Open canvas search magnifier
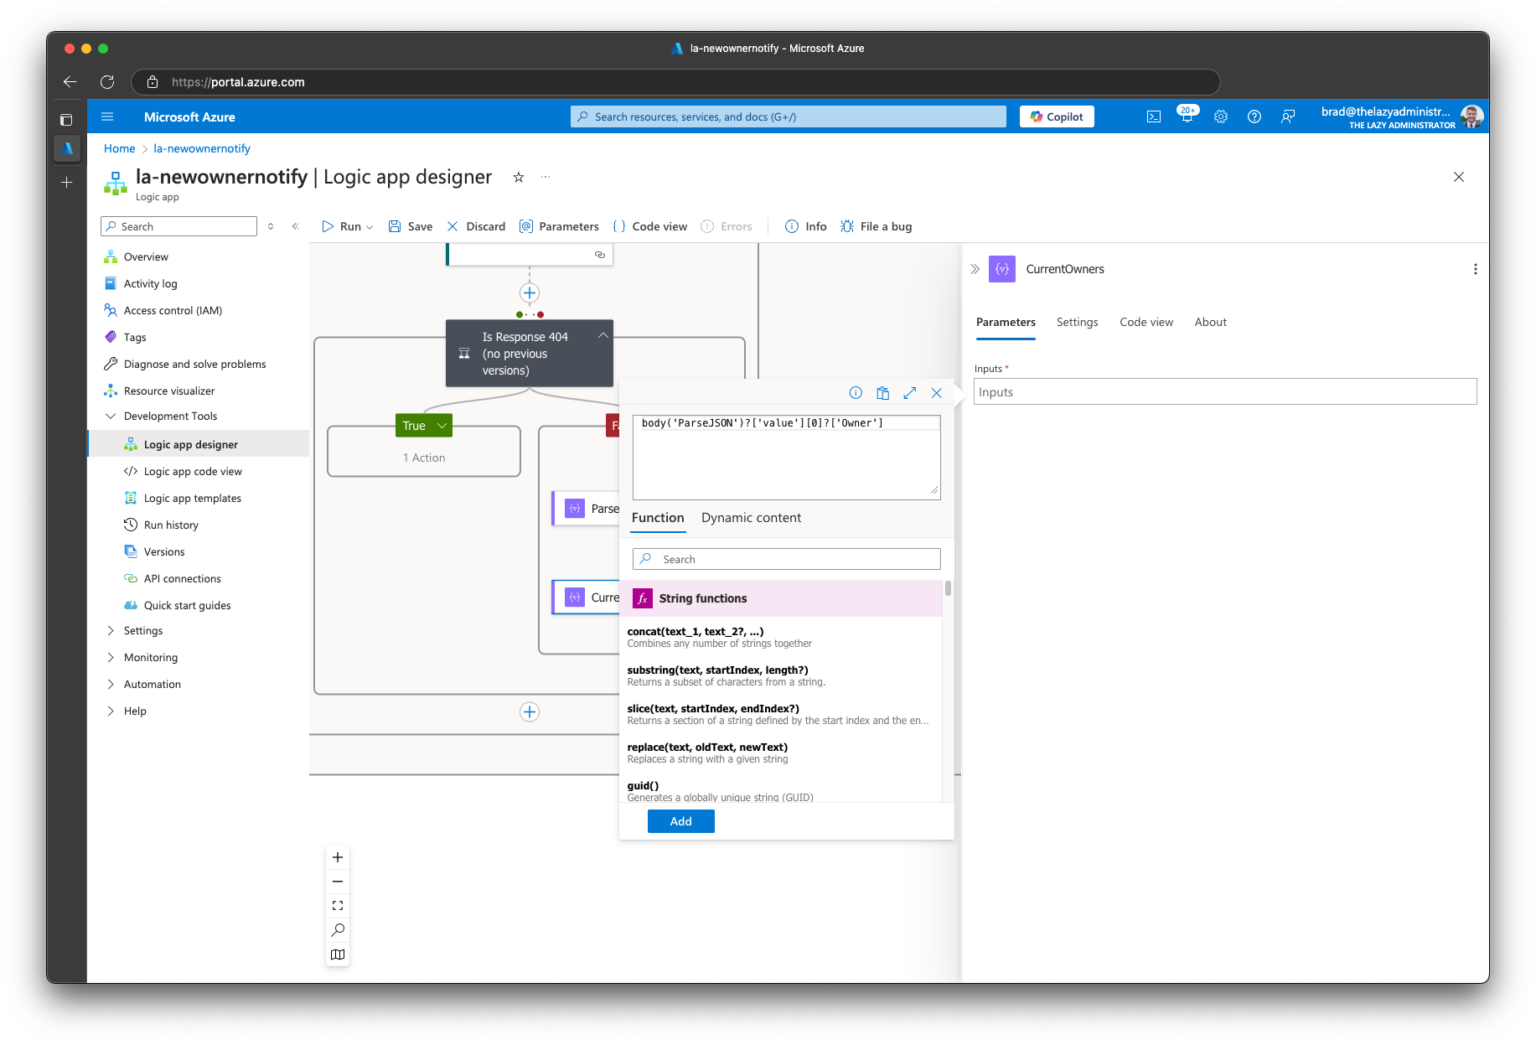This screenshot has height=1045, width=1536. pyautogui.click(x=338, y=930)
